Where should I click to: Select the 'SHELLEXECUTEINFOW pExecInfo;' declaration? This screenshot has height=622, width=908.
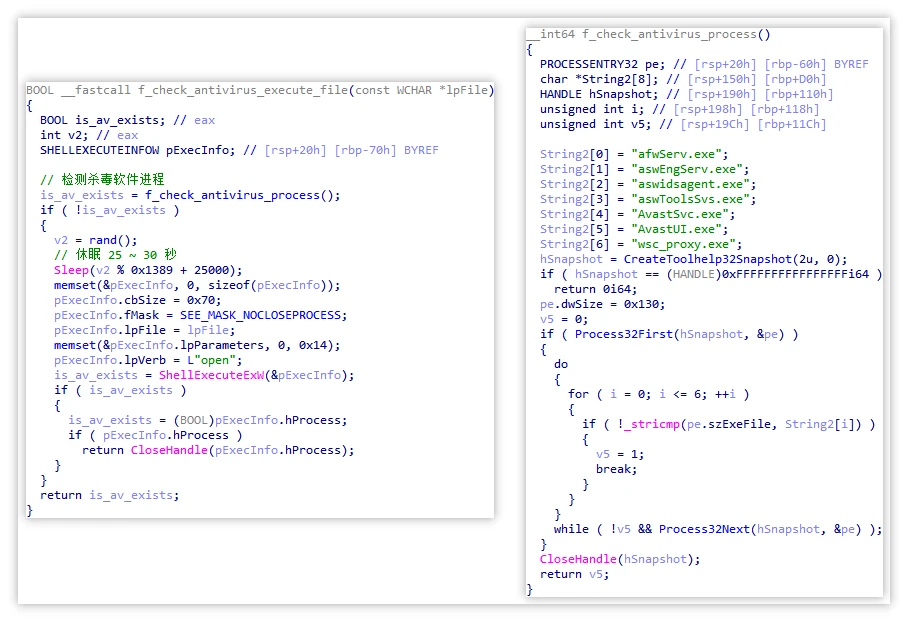tap(138, 150)
